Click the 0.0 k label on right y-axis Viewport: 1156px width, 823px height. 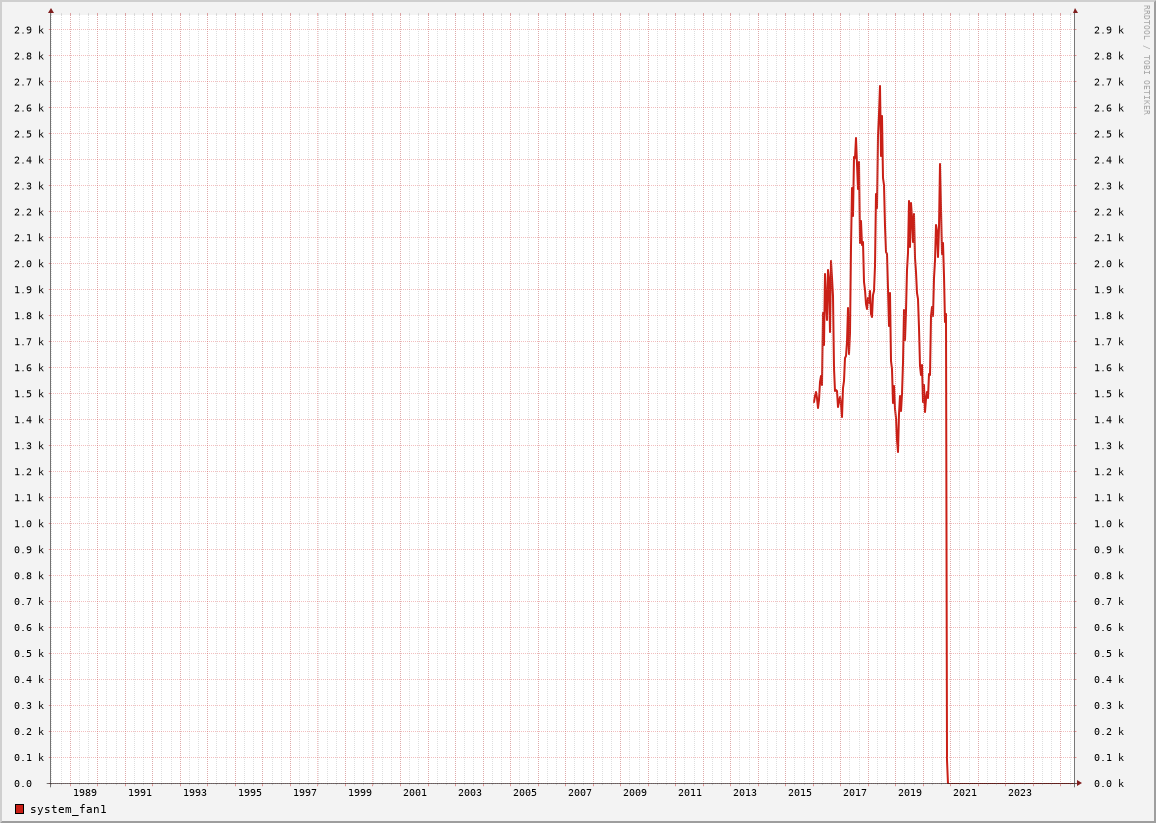[x=1108, y=784]
